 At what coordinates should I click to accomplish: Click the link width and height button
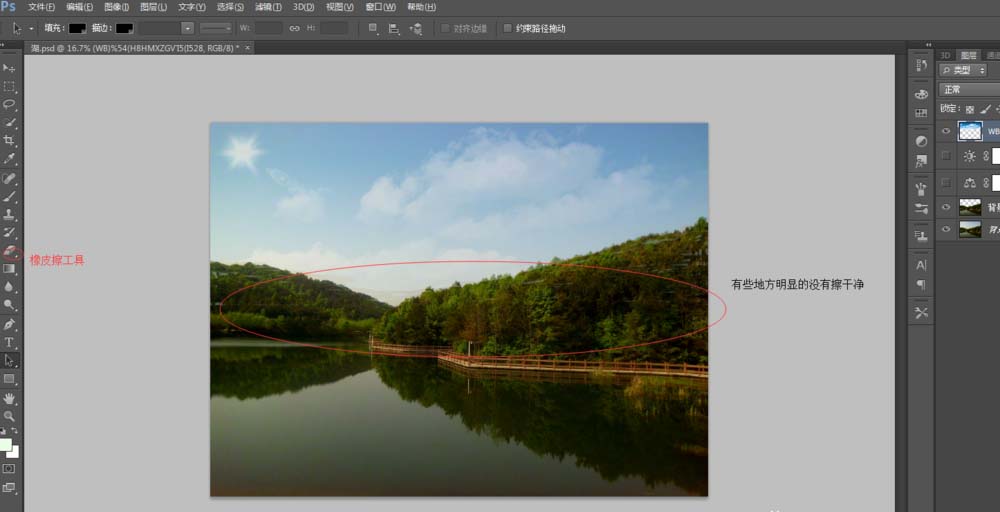[x=294, y=28]
